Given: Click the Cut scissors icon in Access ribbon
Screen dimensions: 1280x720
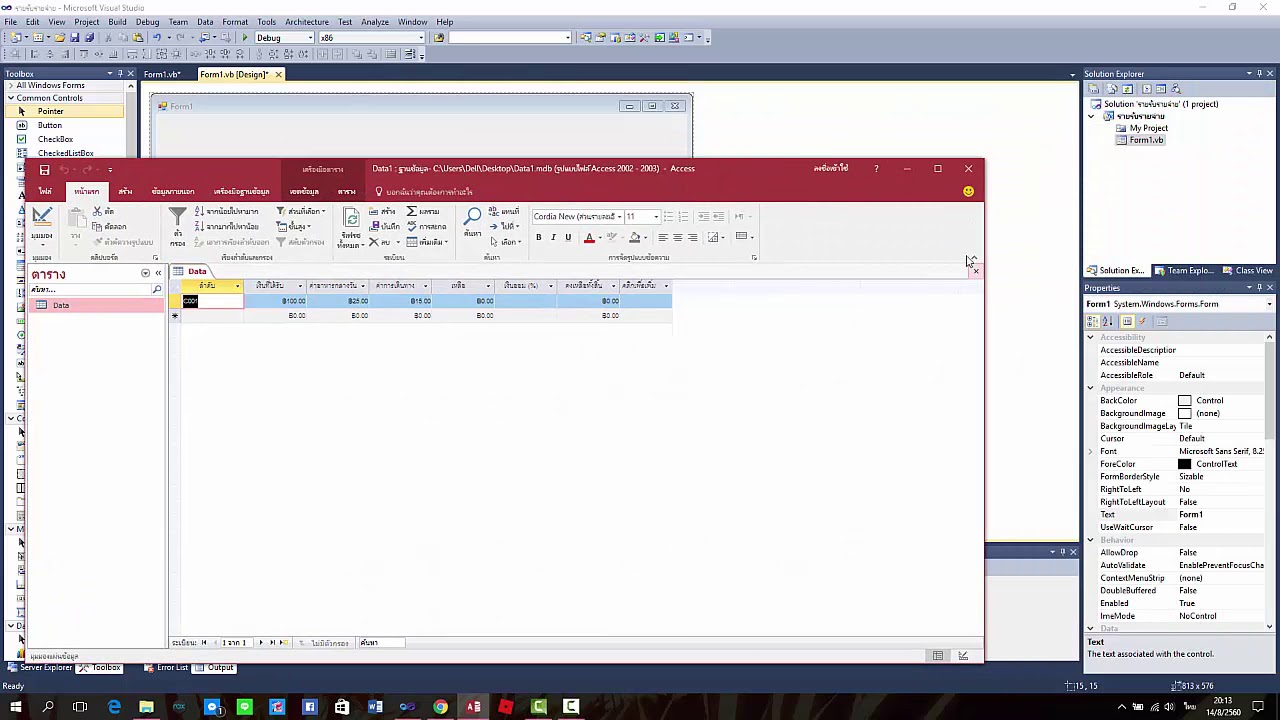Looking at the screenshot, I should [97, 211].
